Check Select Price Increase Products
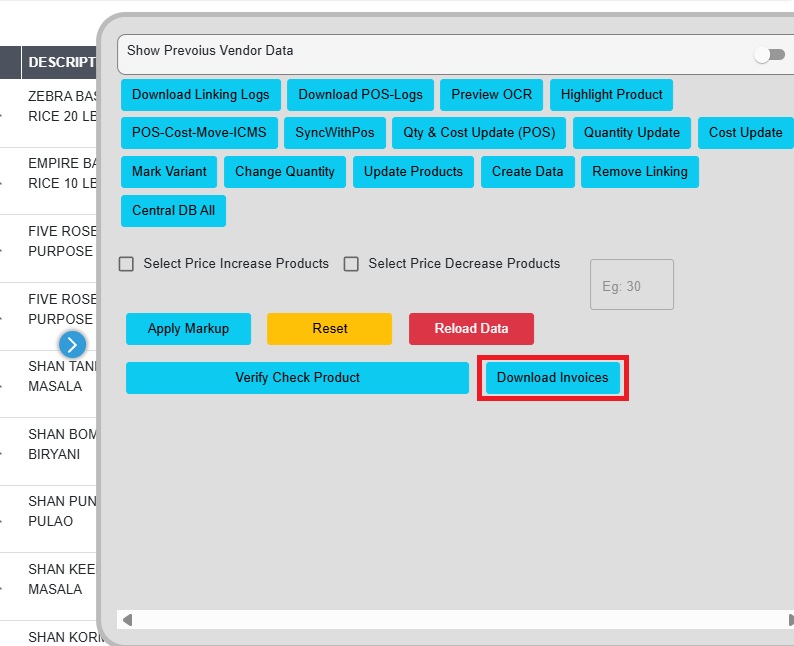The height and width of the screenshot is (646, 794). click(126, 264)
